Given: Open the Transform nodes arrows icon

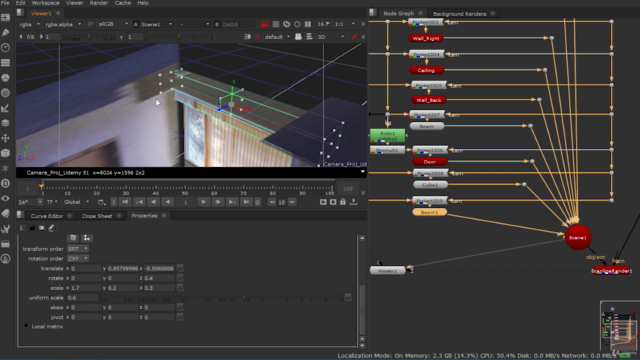Looking at the screenshot, I should pyautogui.click(x=5, y=138).
